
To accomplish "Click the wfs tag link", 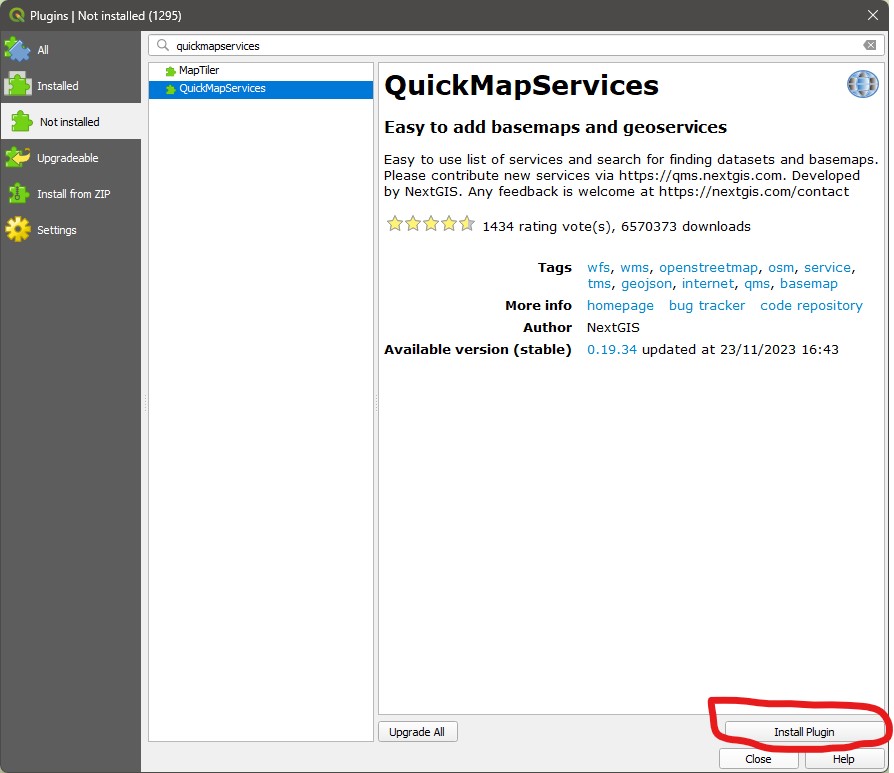I will 598,267.
